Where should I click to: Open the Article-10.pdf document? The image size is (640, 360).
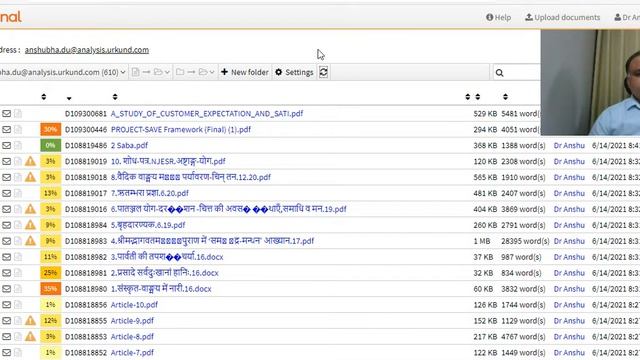point(134,304)
